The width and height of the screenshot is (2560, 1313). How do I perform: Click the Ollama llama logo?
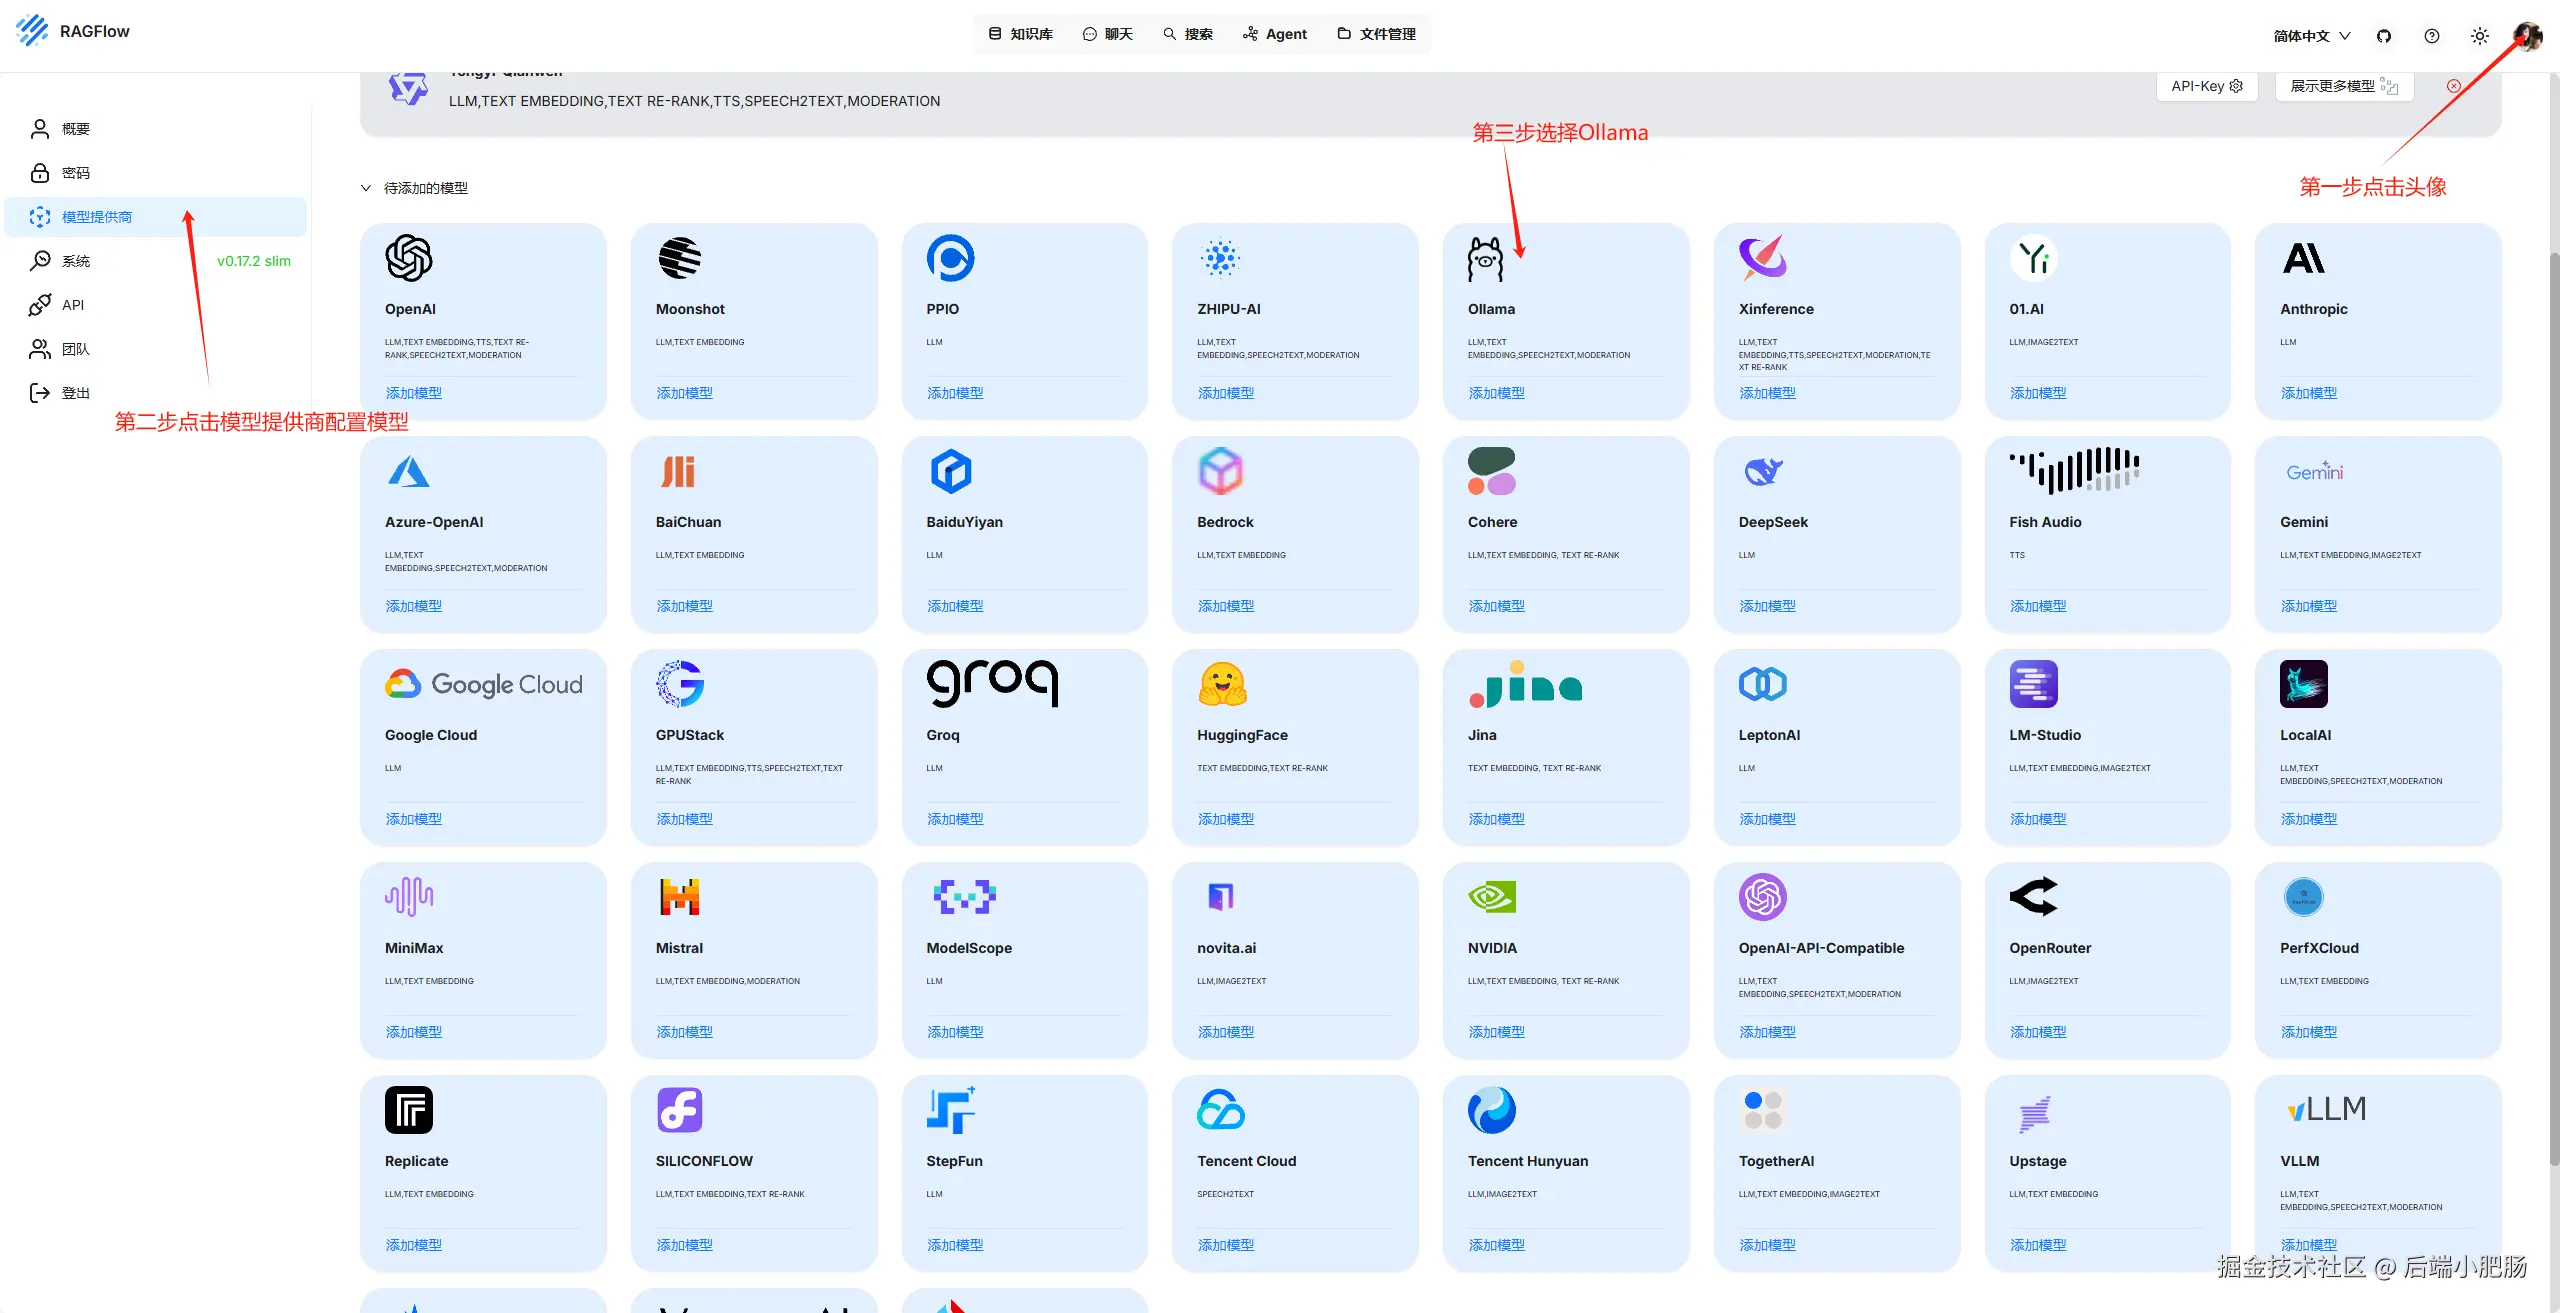tap(1485, 259)
